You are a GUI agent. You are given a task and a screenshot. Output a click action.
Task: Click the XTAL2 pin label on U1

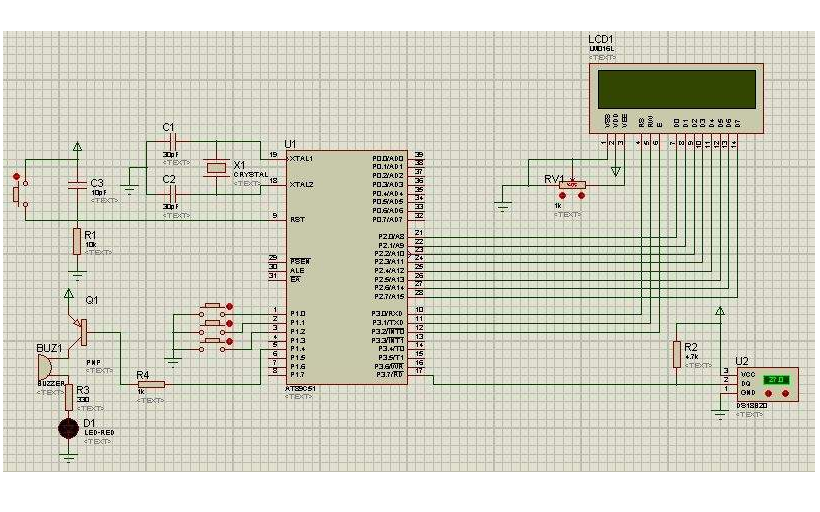pos(301,185)
